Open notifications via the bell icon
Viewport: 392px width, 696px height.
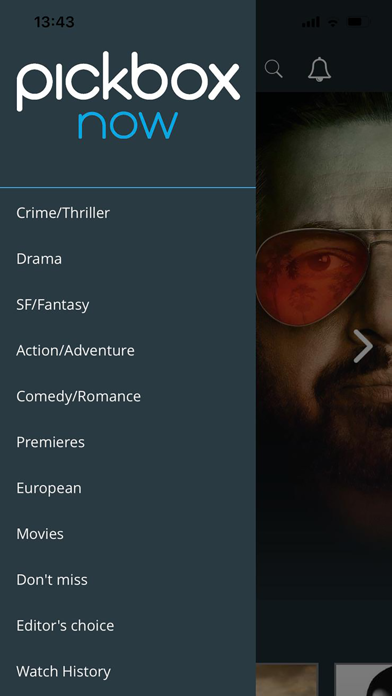click(x=320, y=69)
